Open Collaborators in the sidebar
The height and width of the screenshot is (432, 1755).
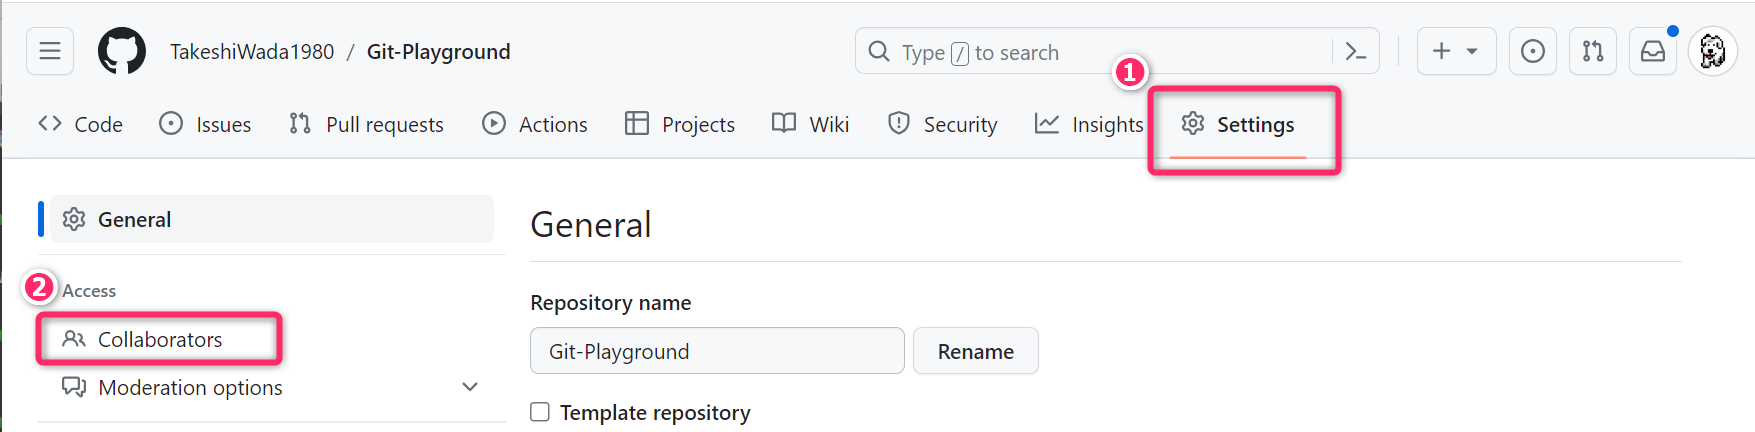159,339
